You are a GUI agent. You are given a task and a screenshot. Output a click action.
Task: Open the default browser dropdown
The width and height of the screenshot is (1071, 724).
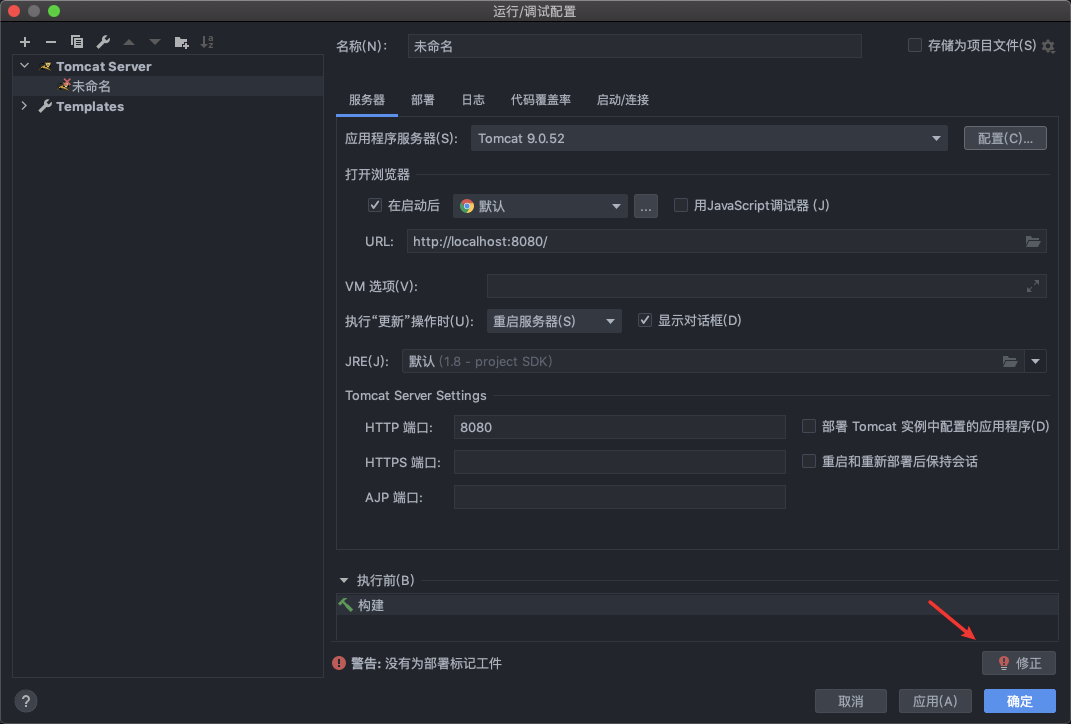[540, 206]
